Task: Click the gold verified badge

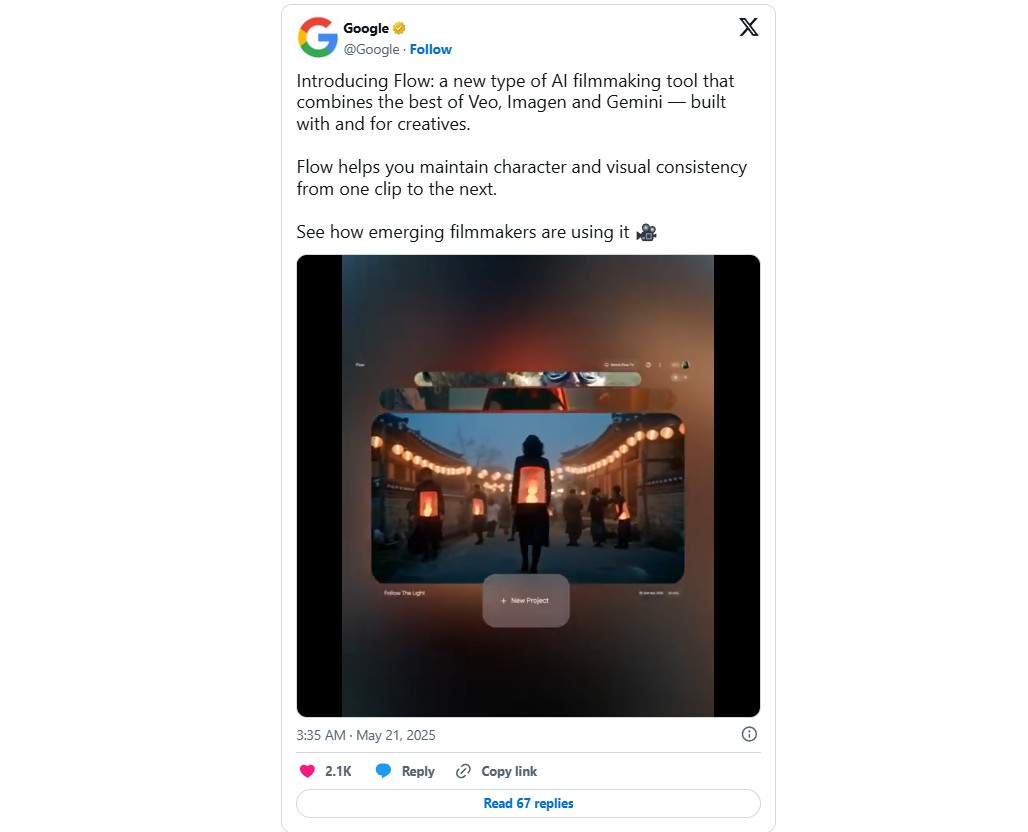Action: point(399,28)
